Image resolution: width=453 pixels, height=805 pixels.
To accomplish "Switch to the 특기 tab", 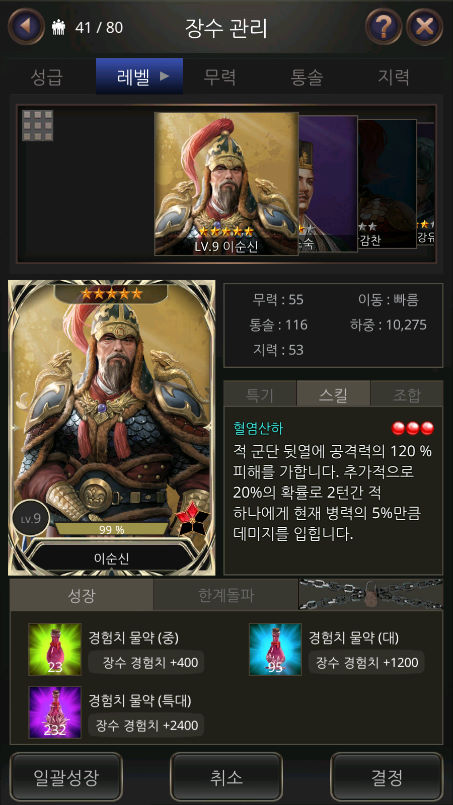I will (x=260, y=394).
